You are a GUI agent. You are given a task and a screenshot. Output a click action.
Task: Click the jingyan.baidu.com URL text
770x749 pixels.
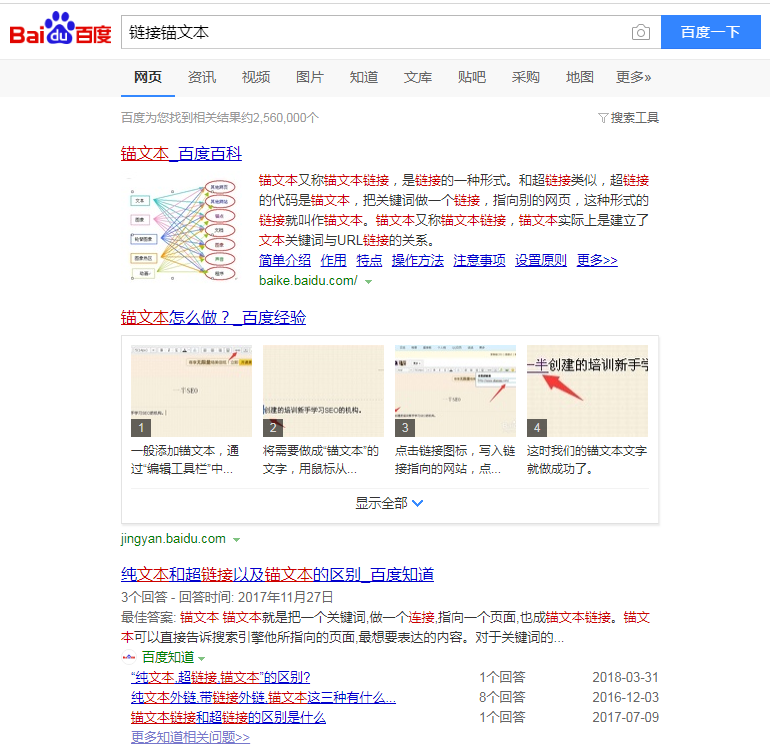[173, 539]
